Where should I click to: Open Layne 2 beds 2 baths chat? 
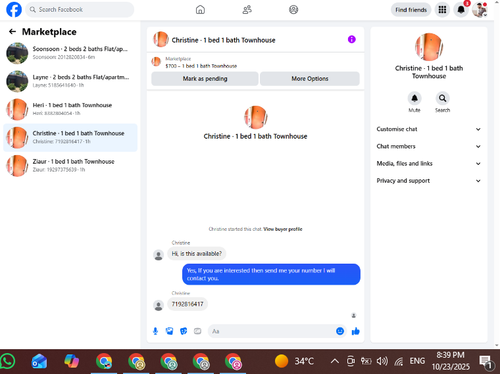[x=70, y=81]
